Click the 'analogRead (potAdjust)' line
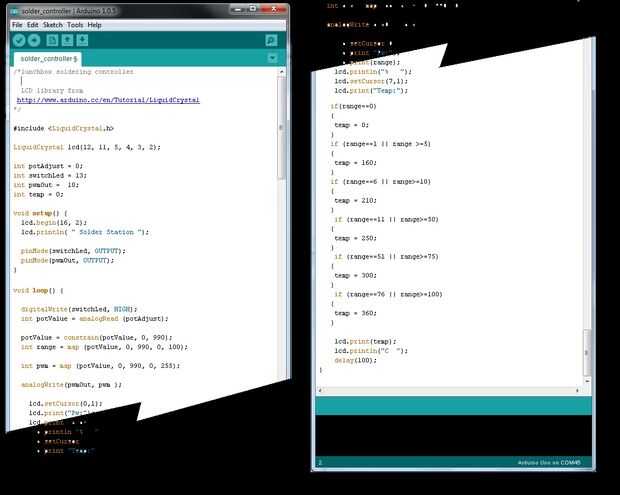 (95, 319)
